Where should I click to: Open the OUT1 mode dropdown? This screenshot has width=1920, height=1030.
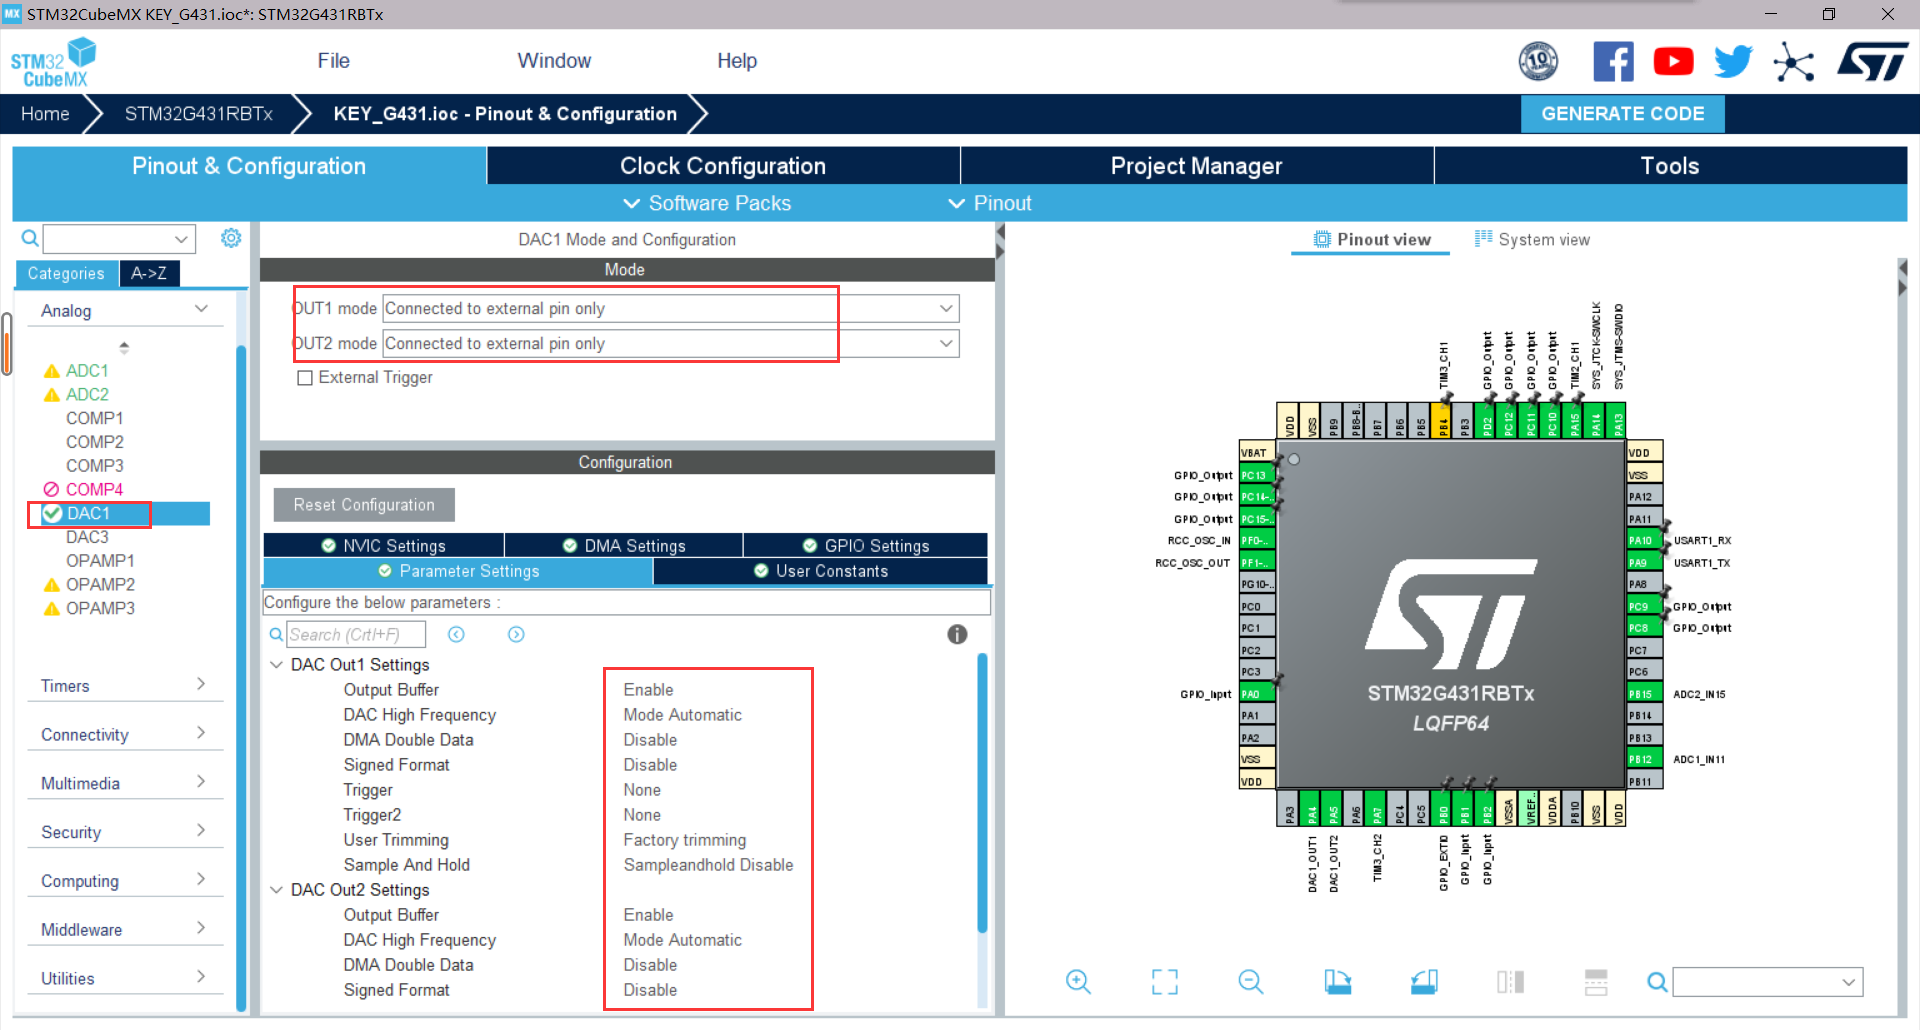pos(945,308)
